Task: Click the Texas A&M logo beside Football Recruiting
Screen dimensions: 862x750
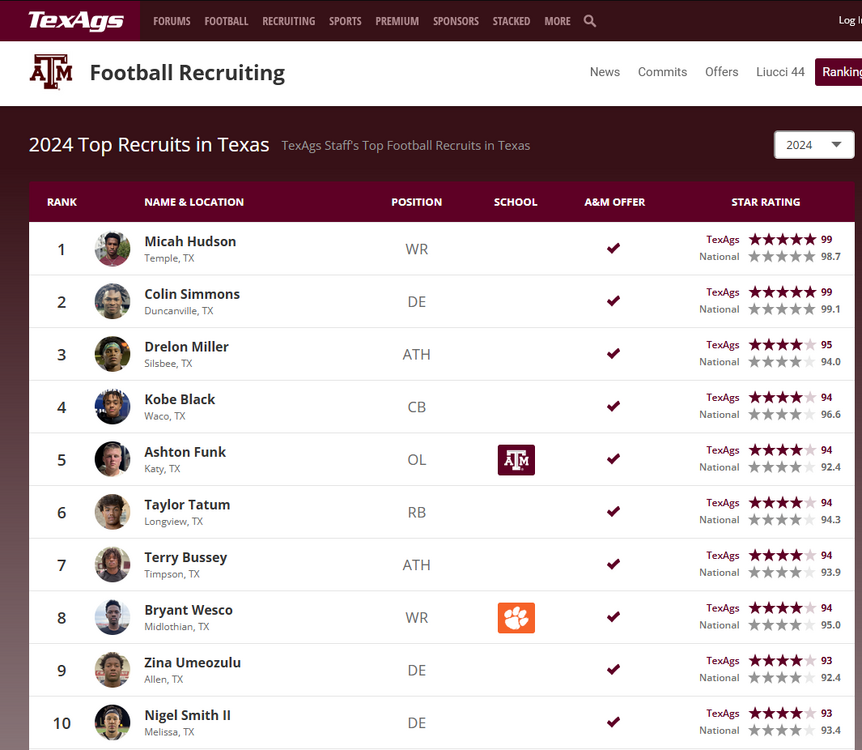Action: coord(51,72)
